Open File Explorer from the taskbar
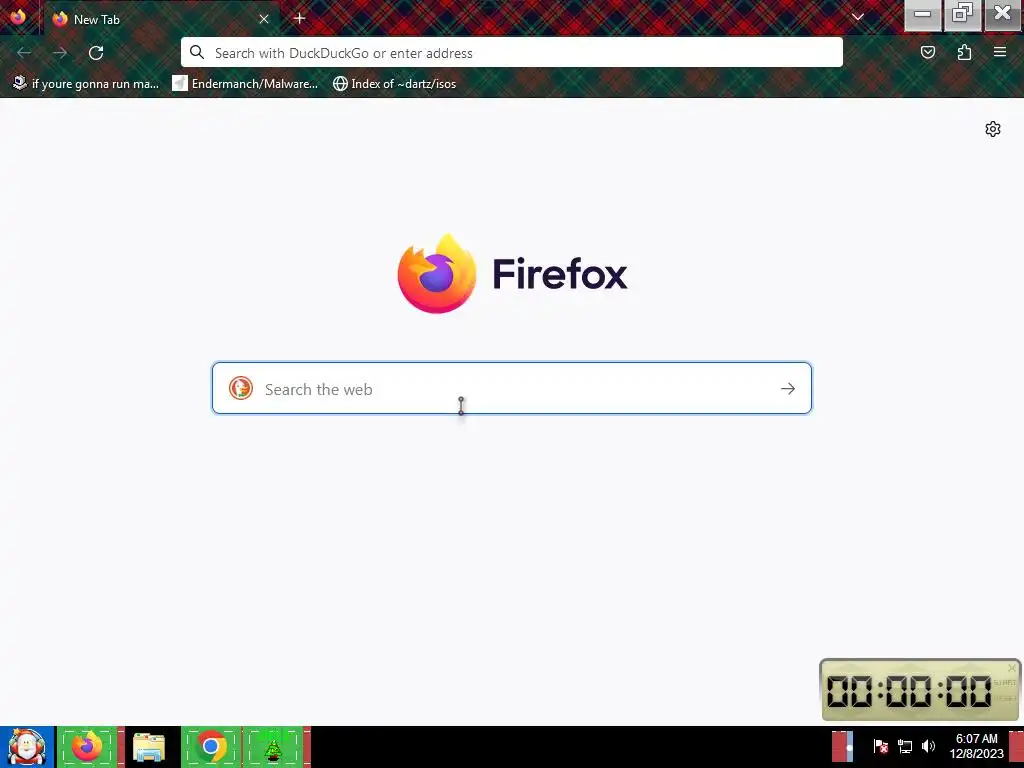 [150, 747]
